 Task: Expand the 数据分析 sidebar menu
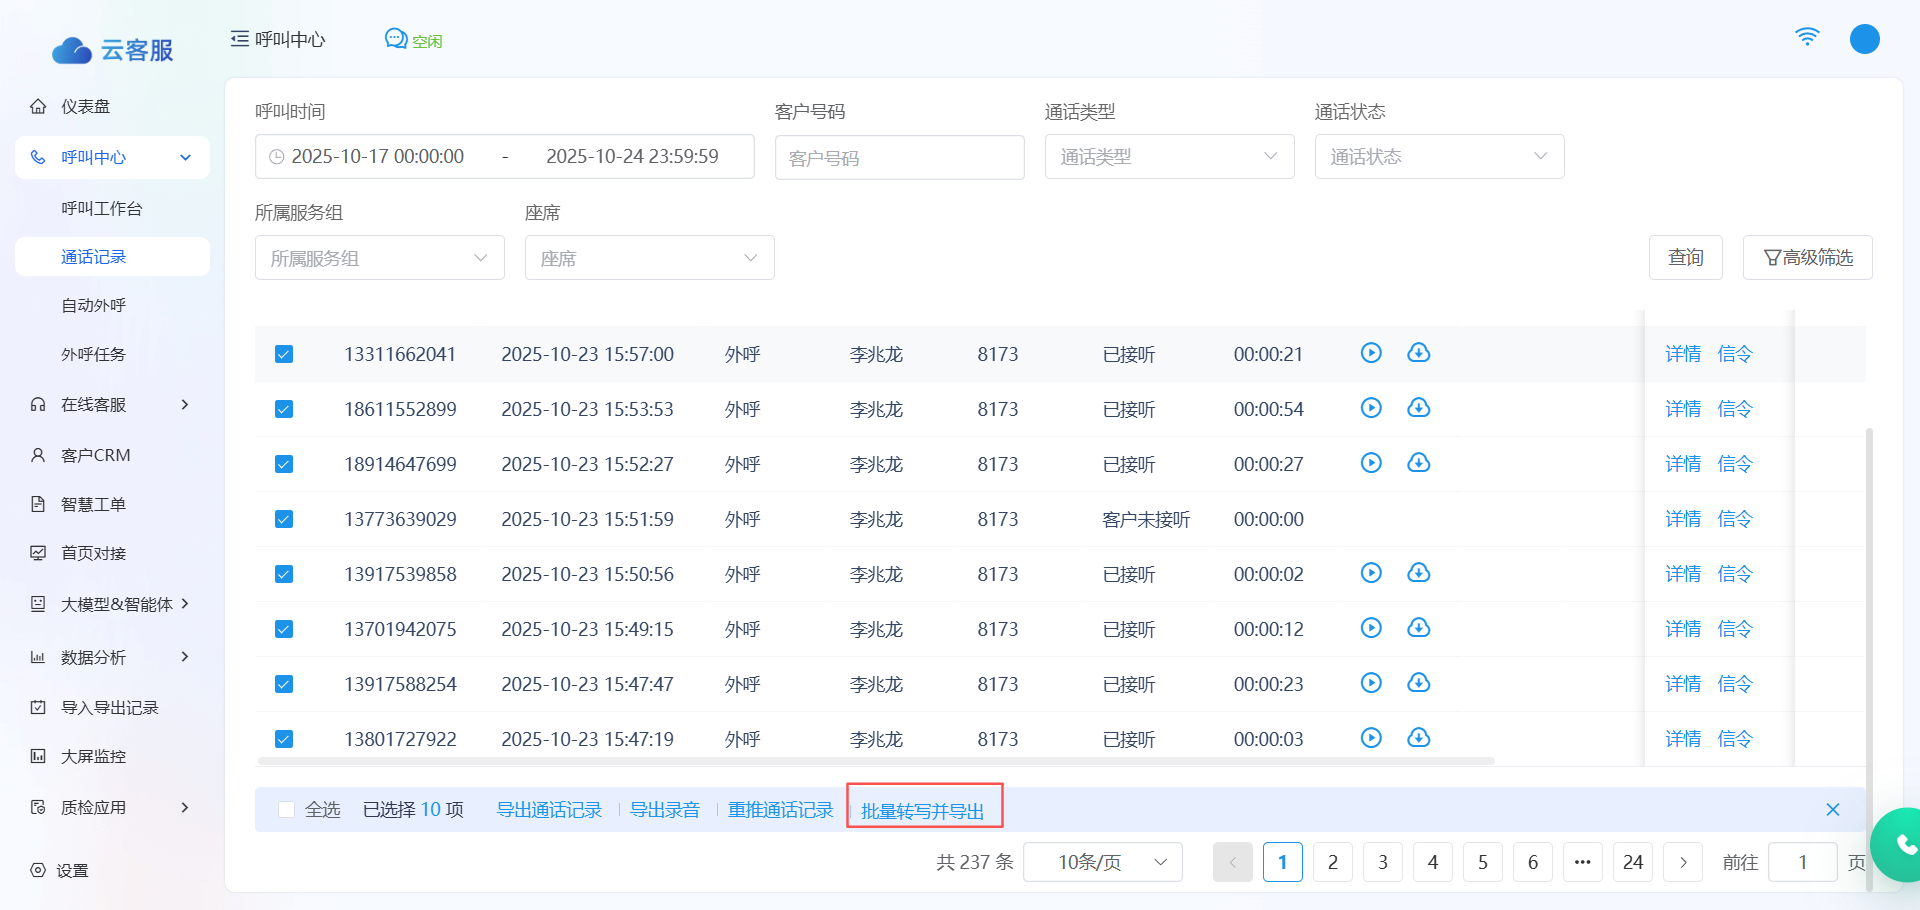click(110, 658)
